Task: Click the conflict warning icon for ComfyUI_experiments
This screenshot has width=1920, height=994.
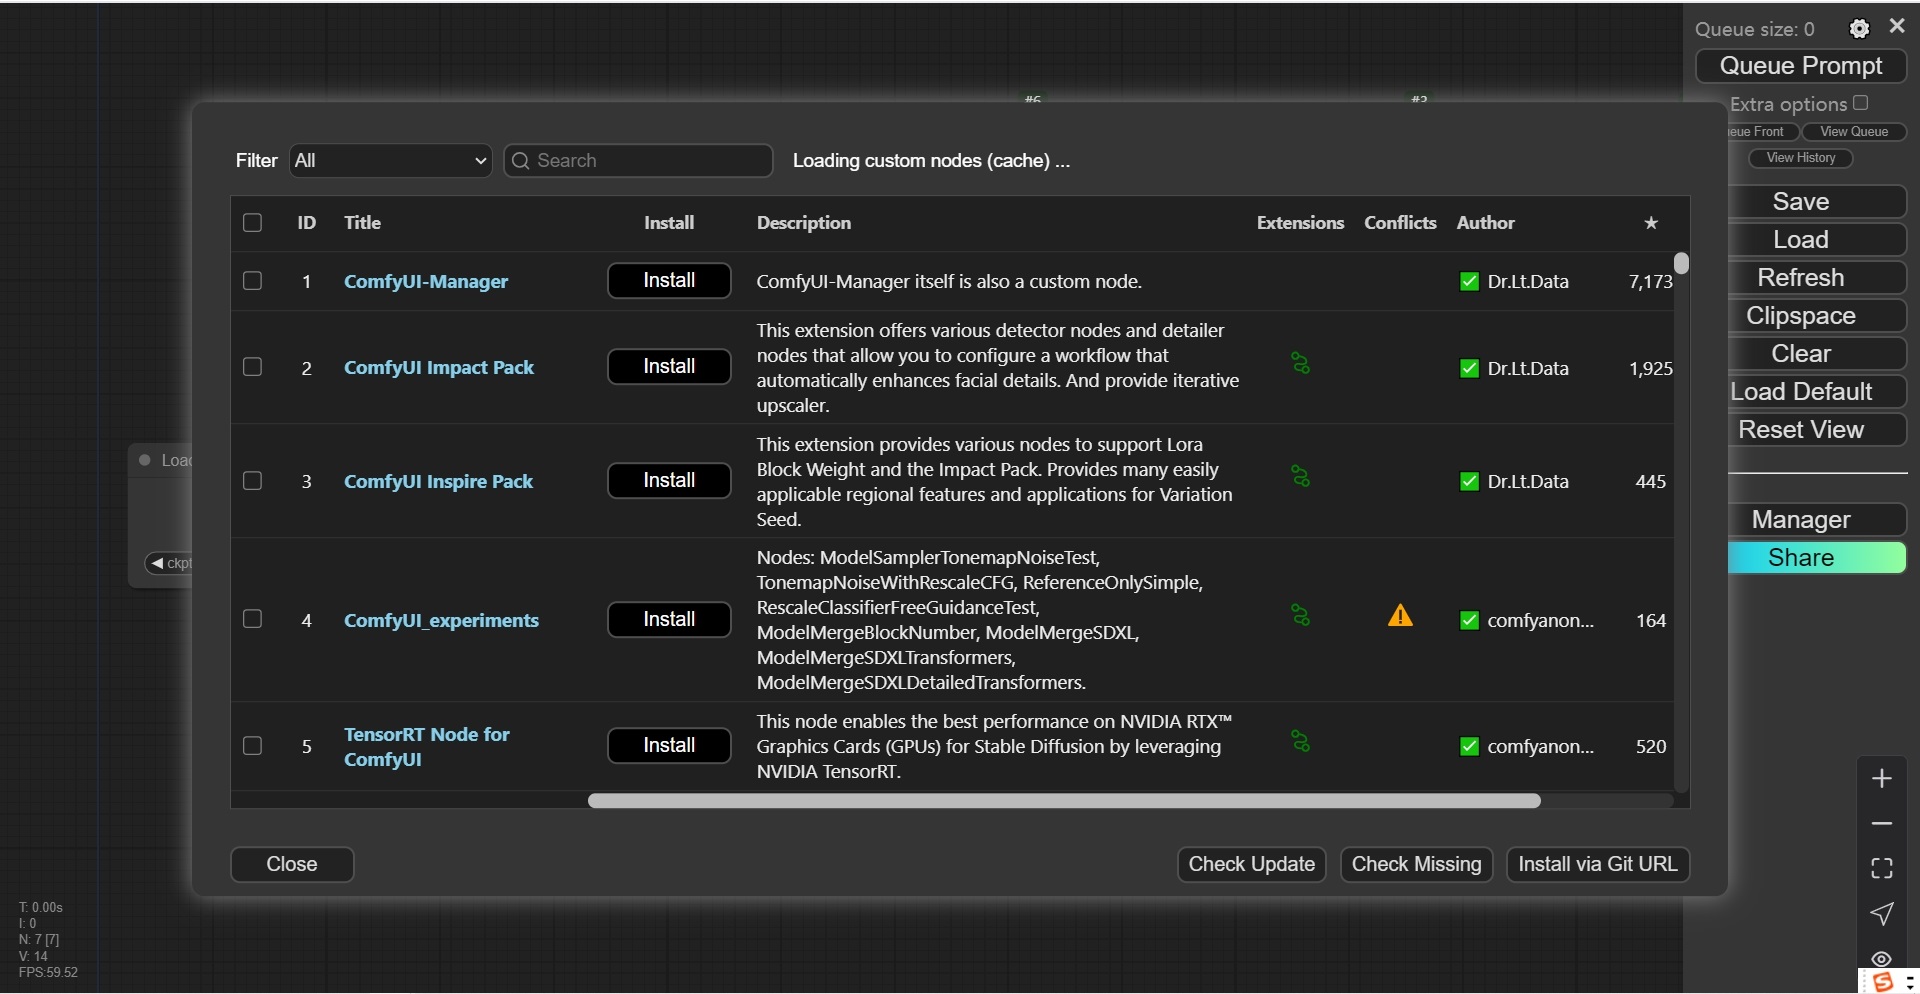Action: click(1400, 616)
